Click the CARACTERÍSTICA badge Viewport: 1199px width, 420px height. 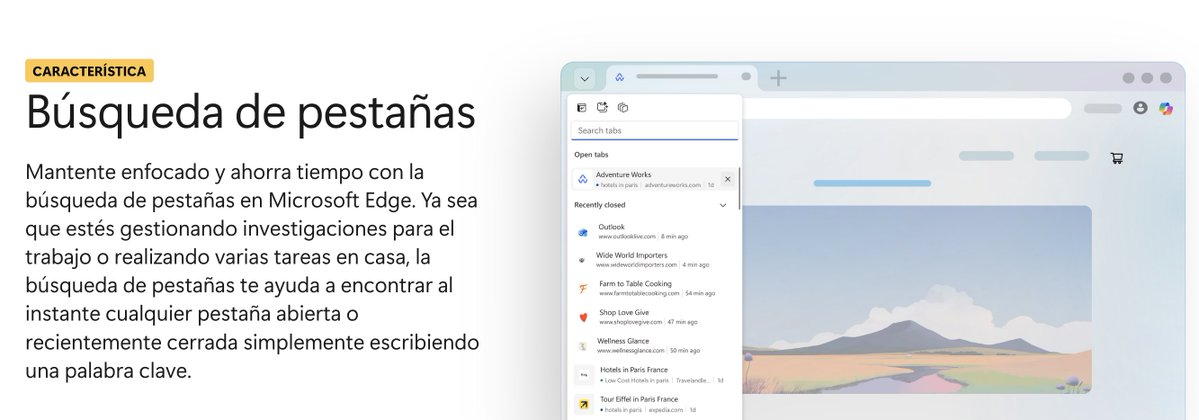point(89,70)
